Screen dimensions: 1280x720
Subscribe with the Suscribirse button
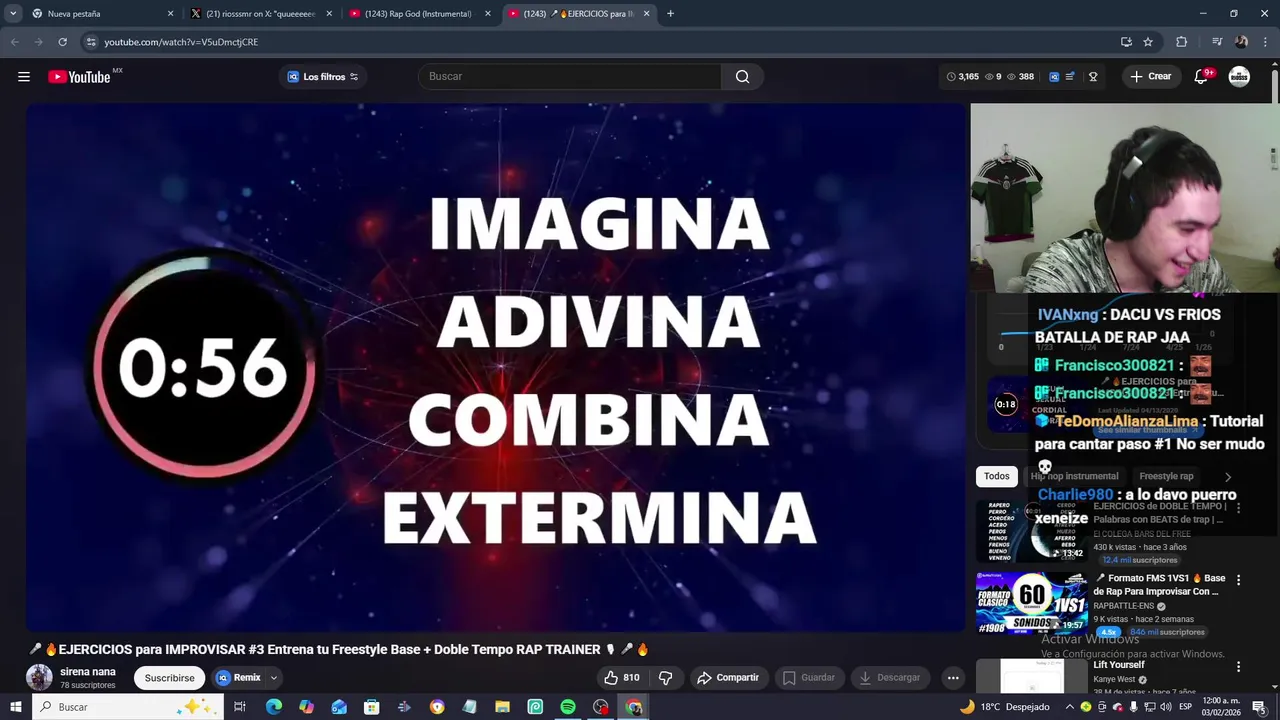point(169,678)
